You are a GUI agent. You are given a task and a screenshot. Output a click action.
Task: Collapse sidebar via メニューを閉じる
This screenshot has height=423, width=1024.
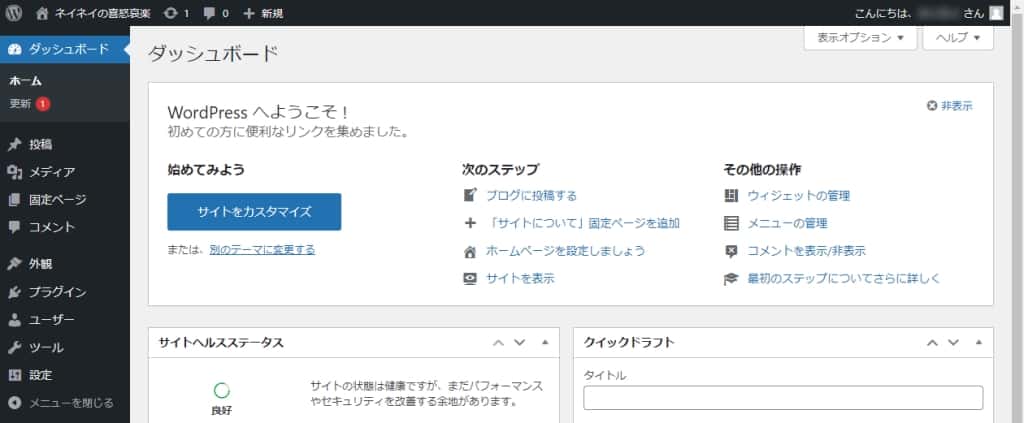(x=65, y=403)
